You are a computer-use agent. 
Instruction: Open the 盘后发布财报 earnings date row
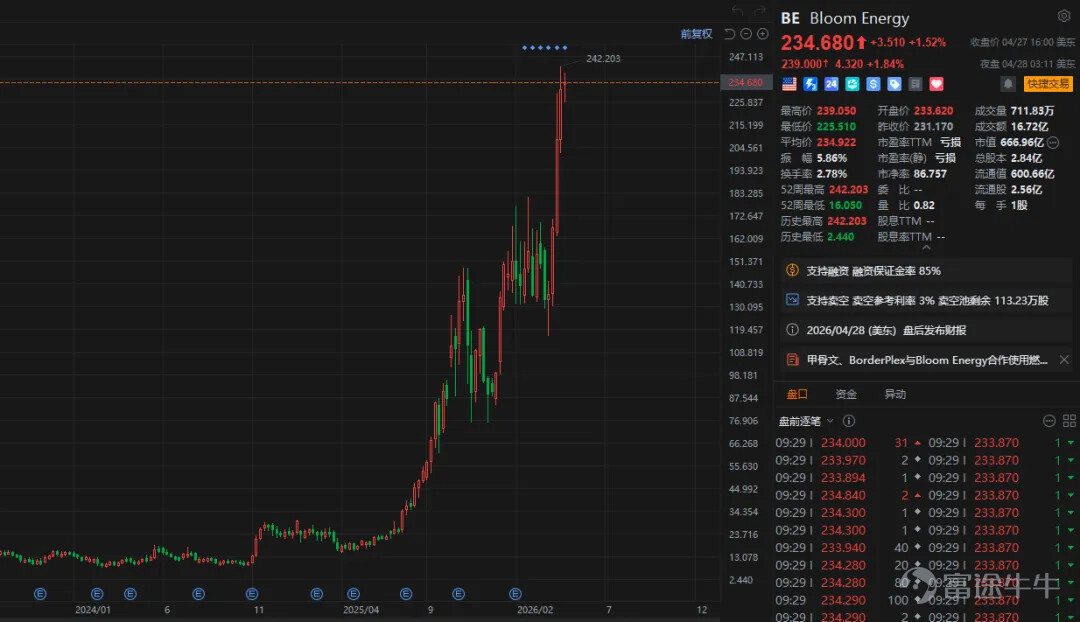[926, 330]
